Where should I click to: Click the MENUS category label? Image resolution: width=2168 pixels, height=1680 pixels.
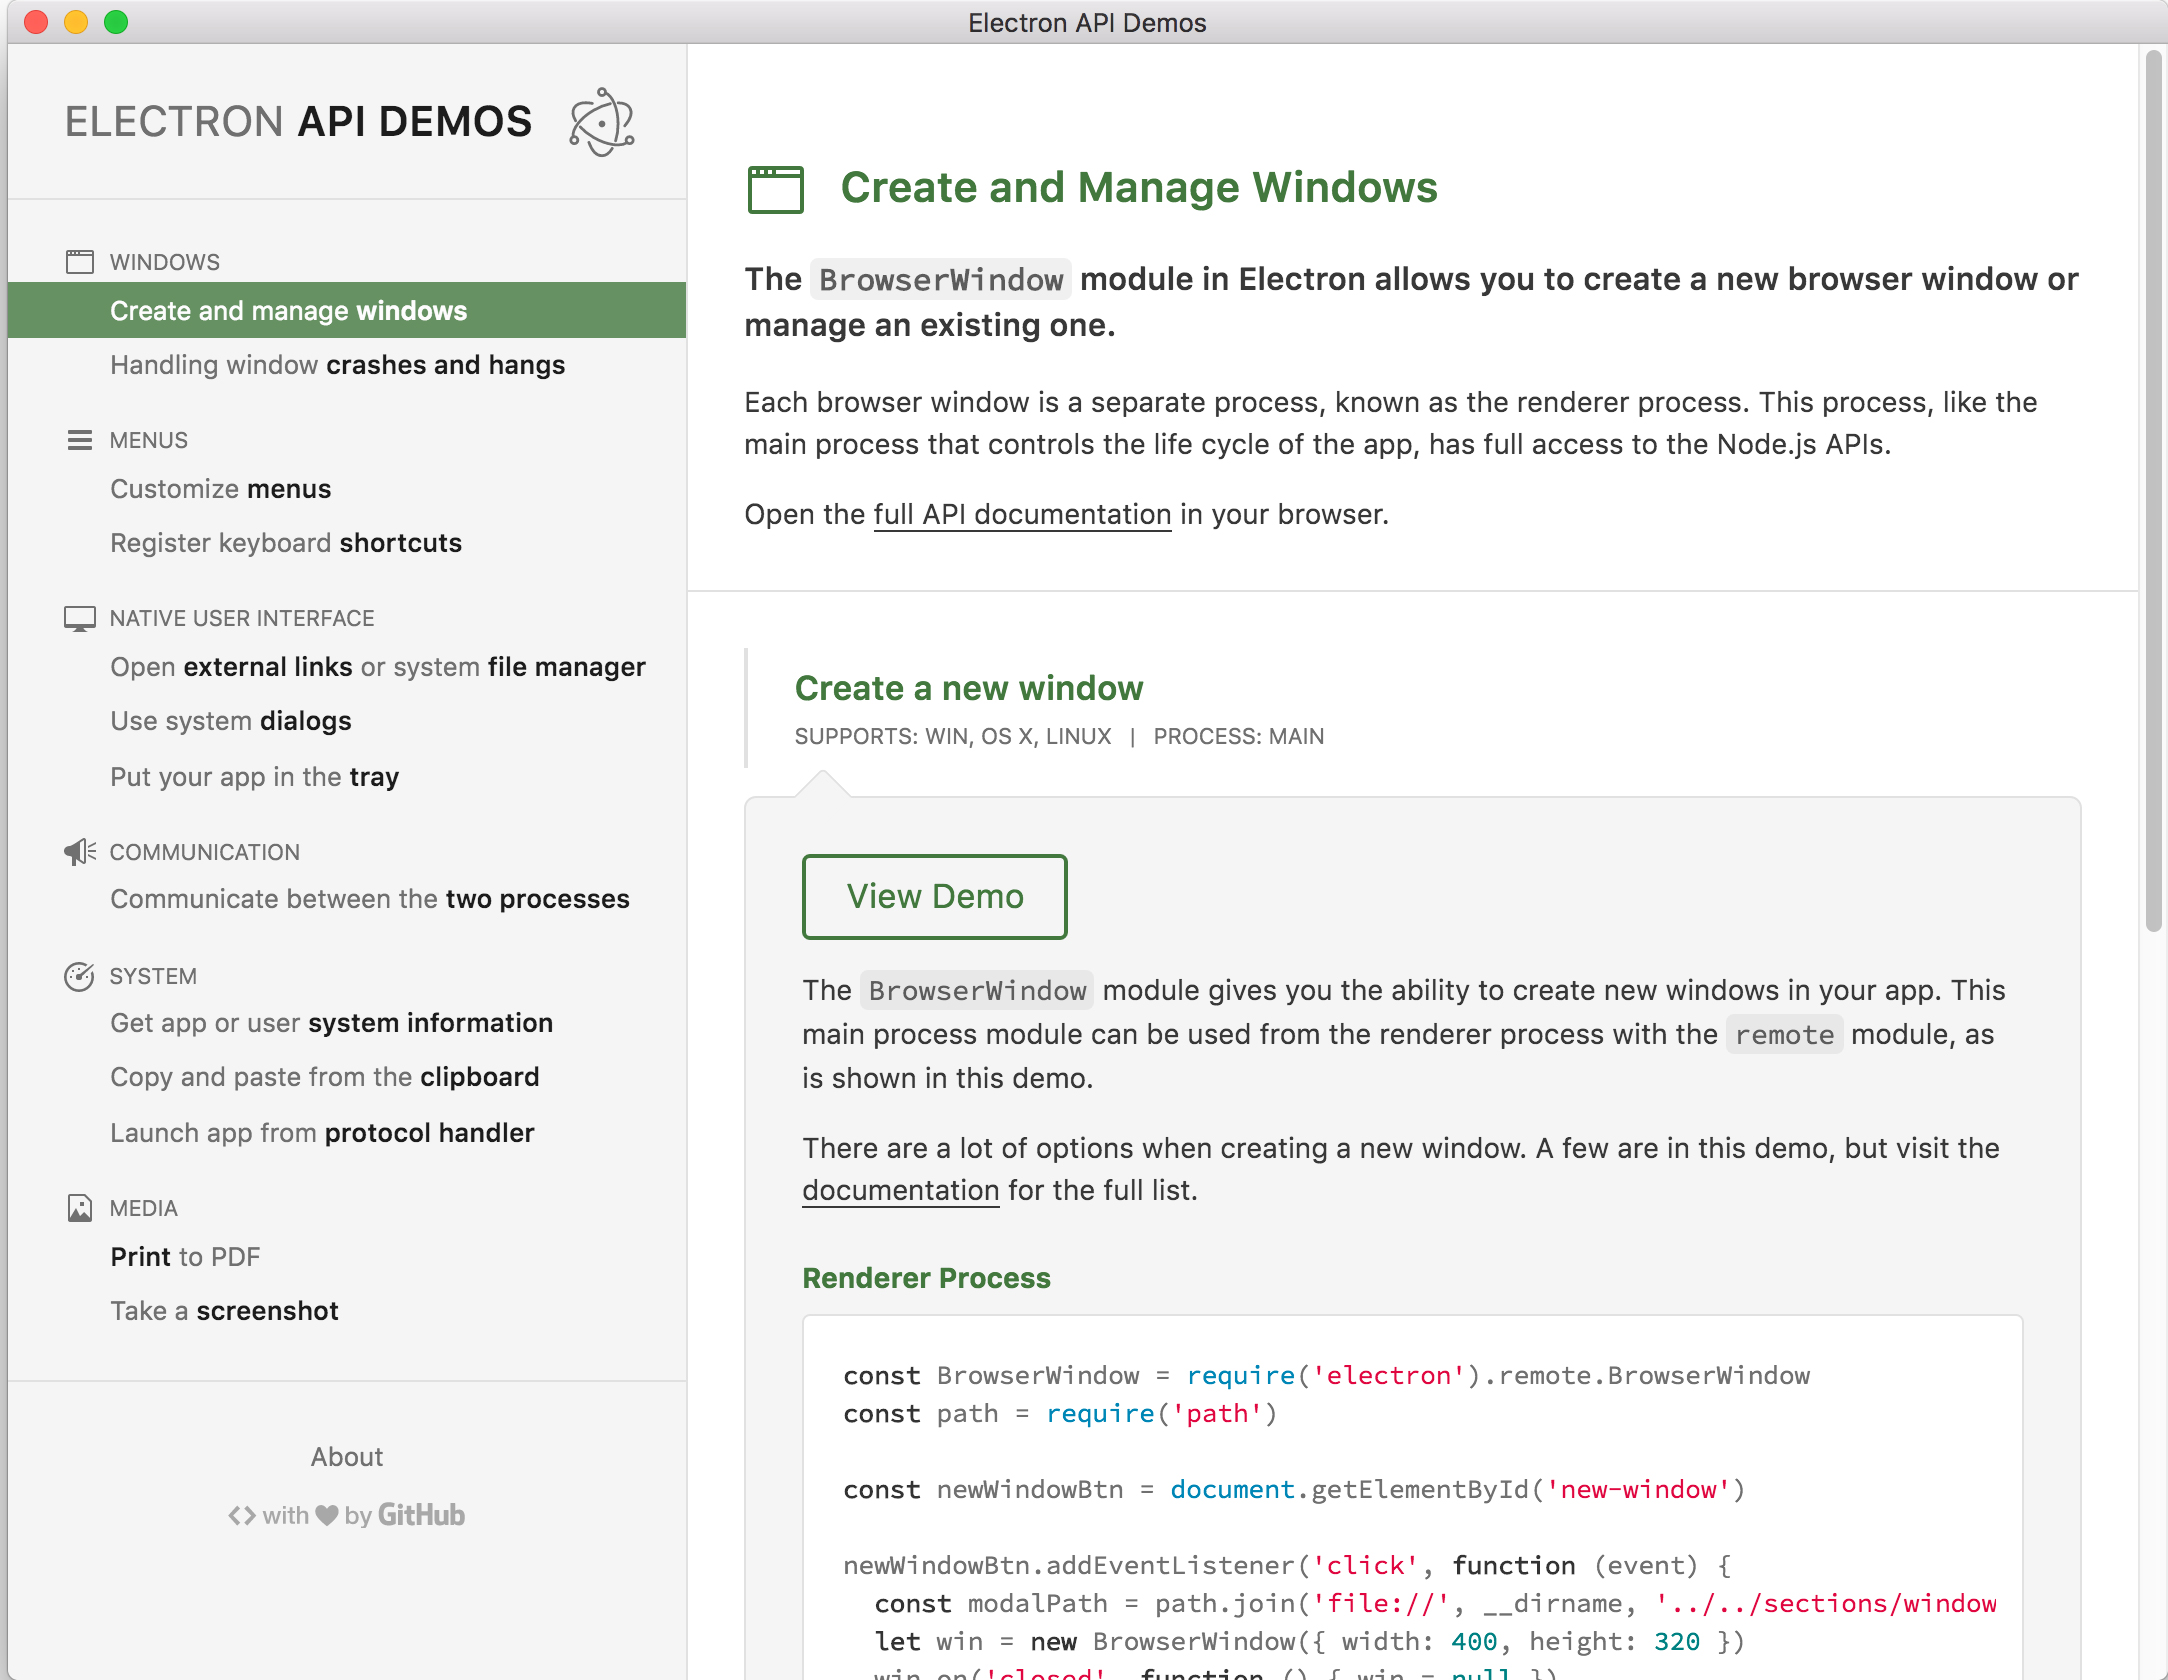click(x=149, y=440)
